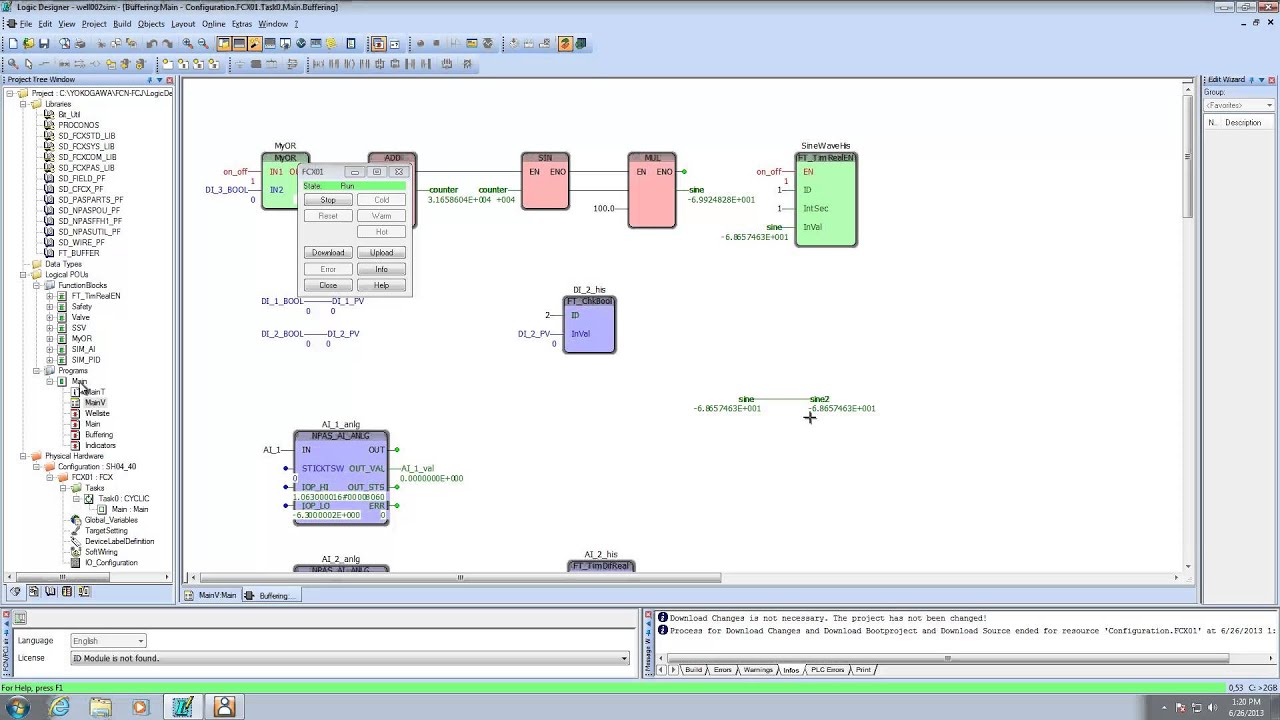Select the DI_2_his FT_ChkBool block
The image size is (1280, 720).
tap(589, 324)
